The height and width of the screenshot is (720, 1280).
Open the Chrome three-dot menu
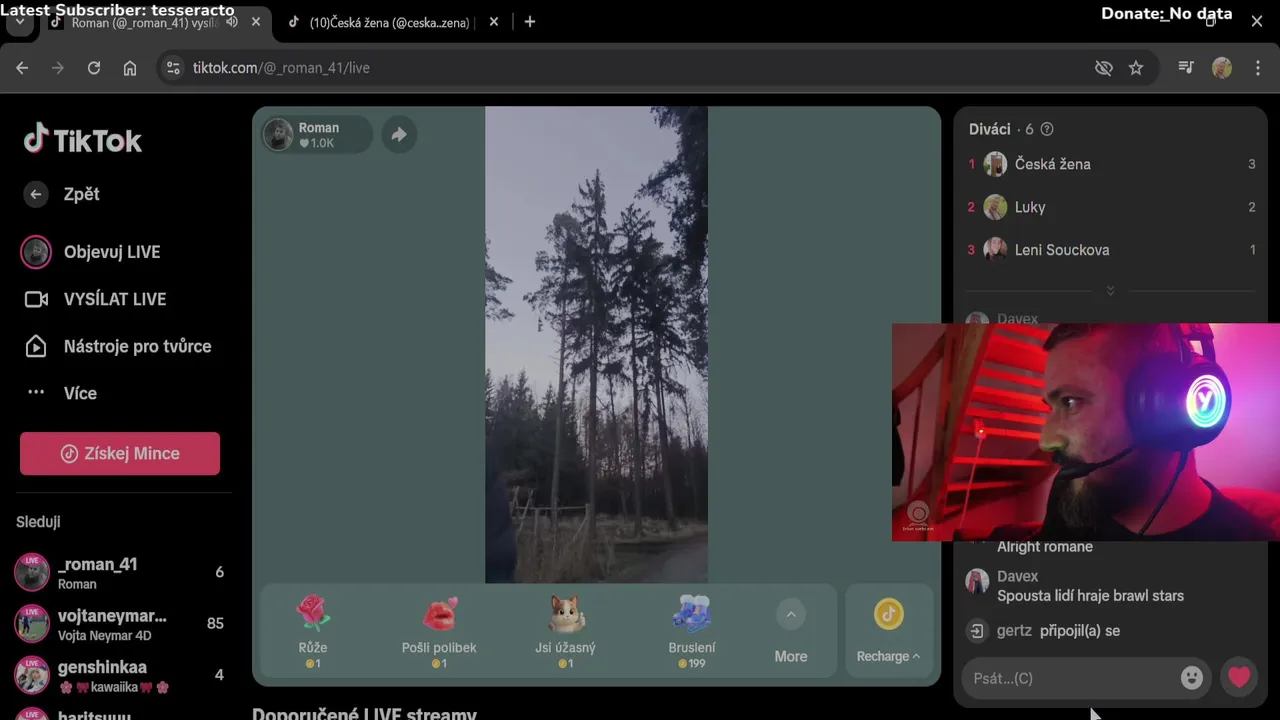point(1258,68)
